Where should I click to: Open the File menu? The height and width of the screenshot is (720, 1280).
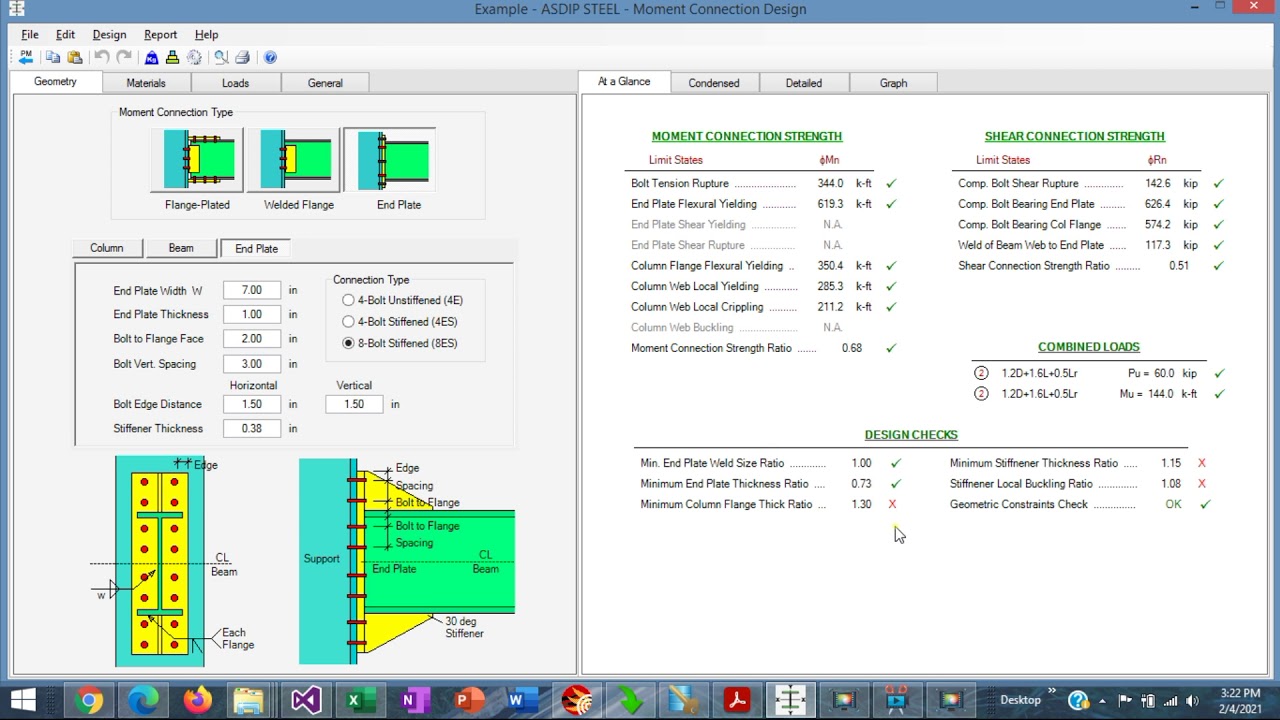(30, 34)
